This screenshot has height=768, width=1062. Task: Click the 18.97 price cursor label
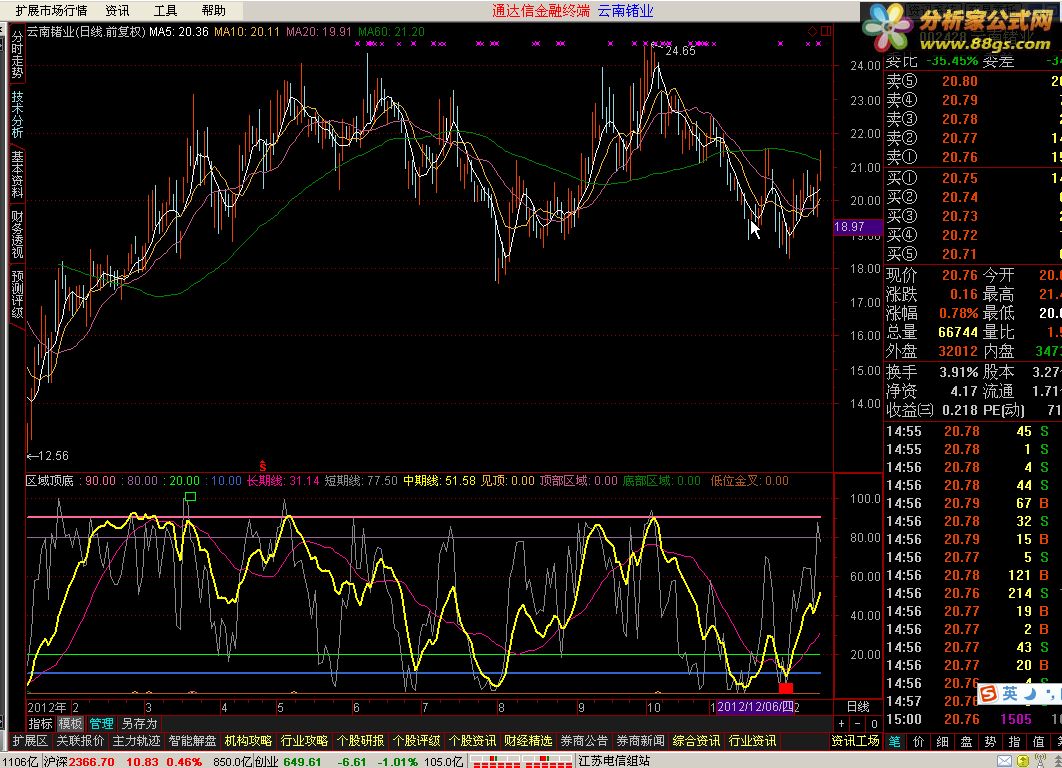857,227
